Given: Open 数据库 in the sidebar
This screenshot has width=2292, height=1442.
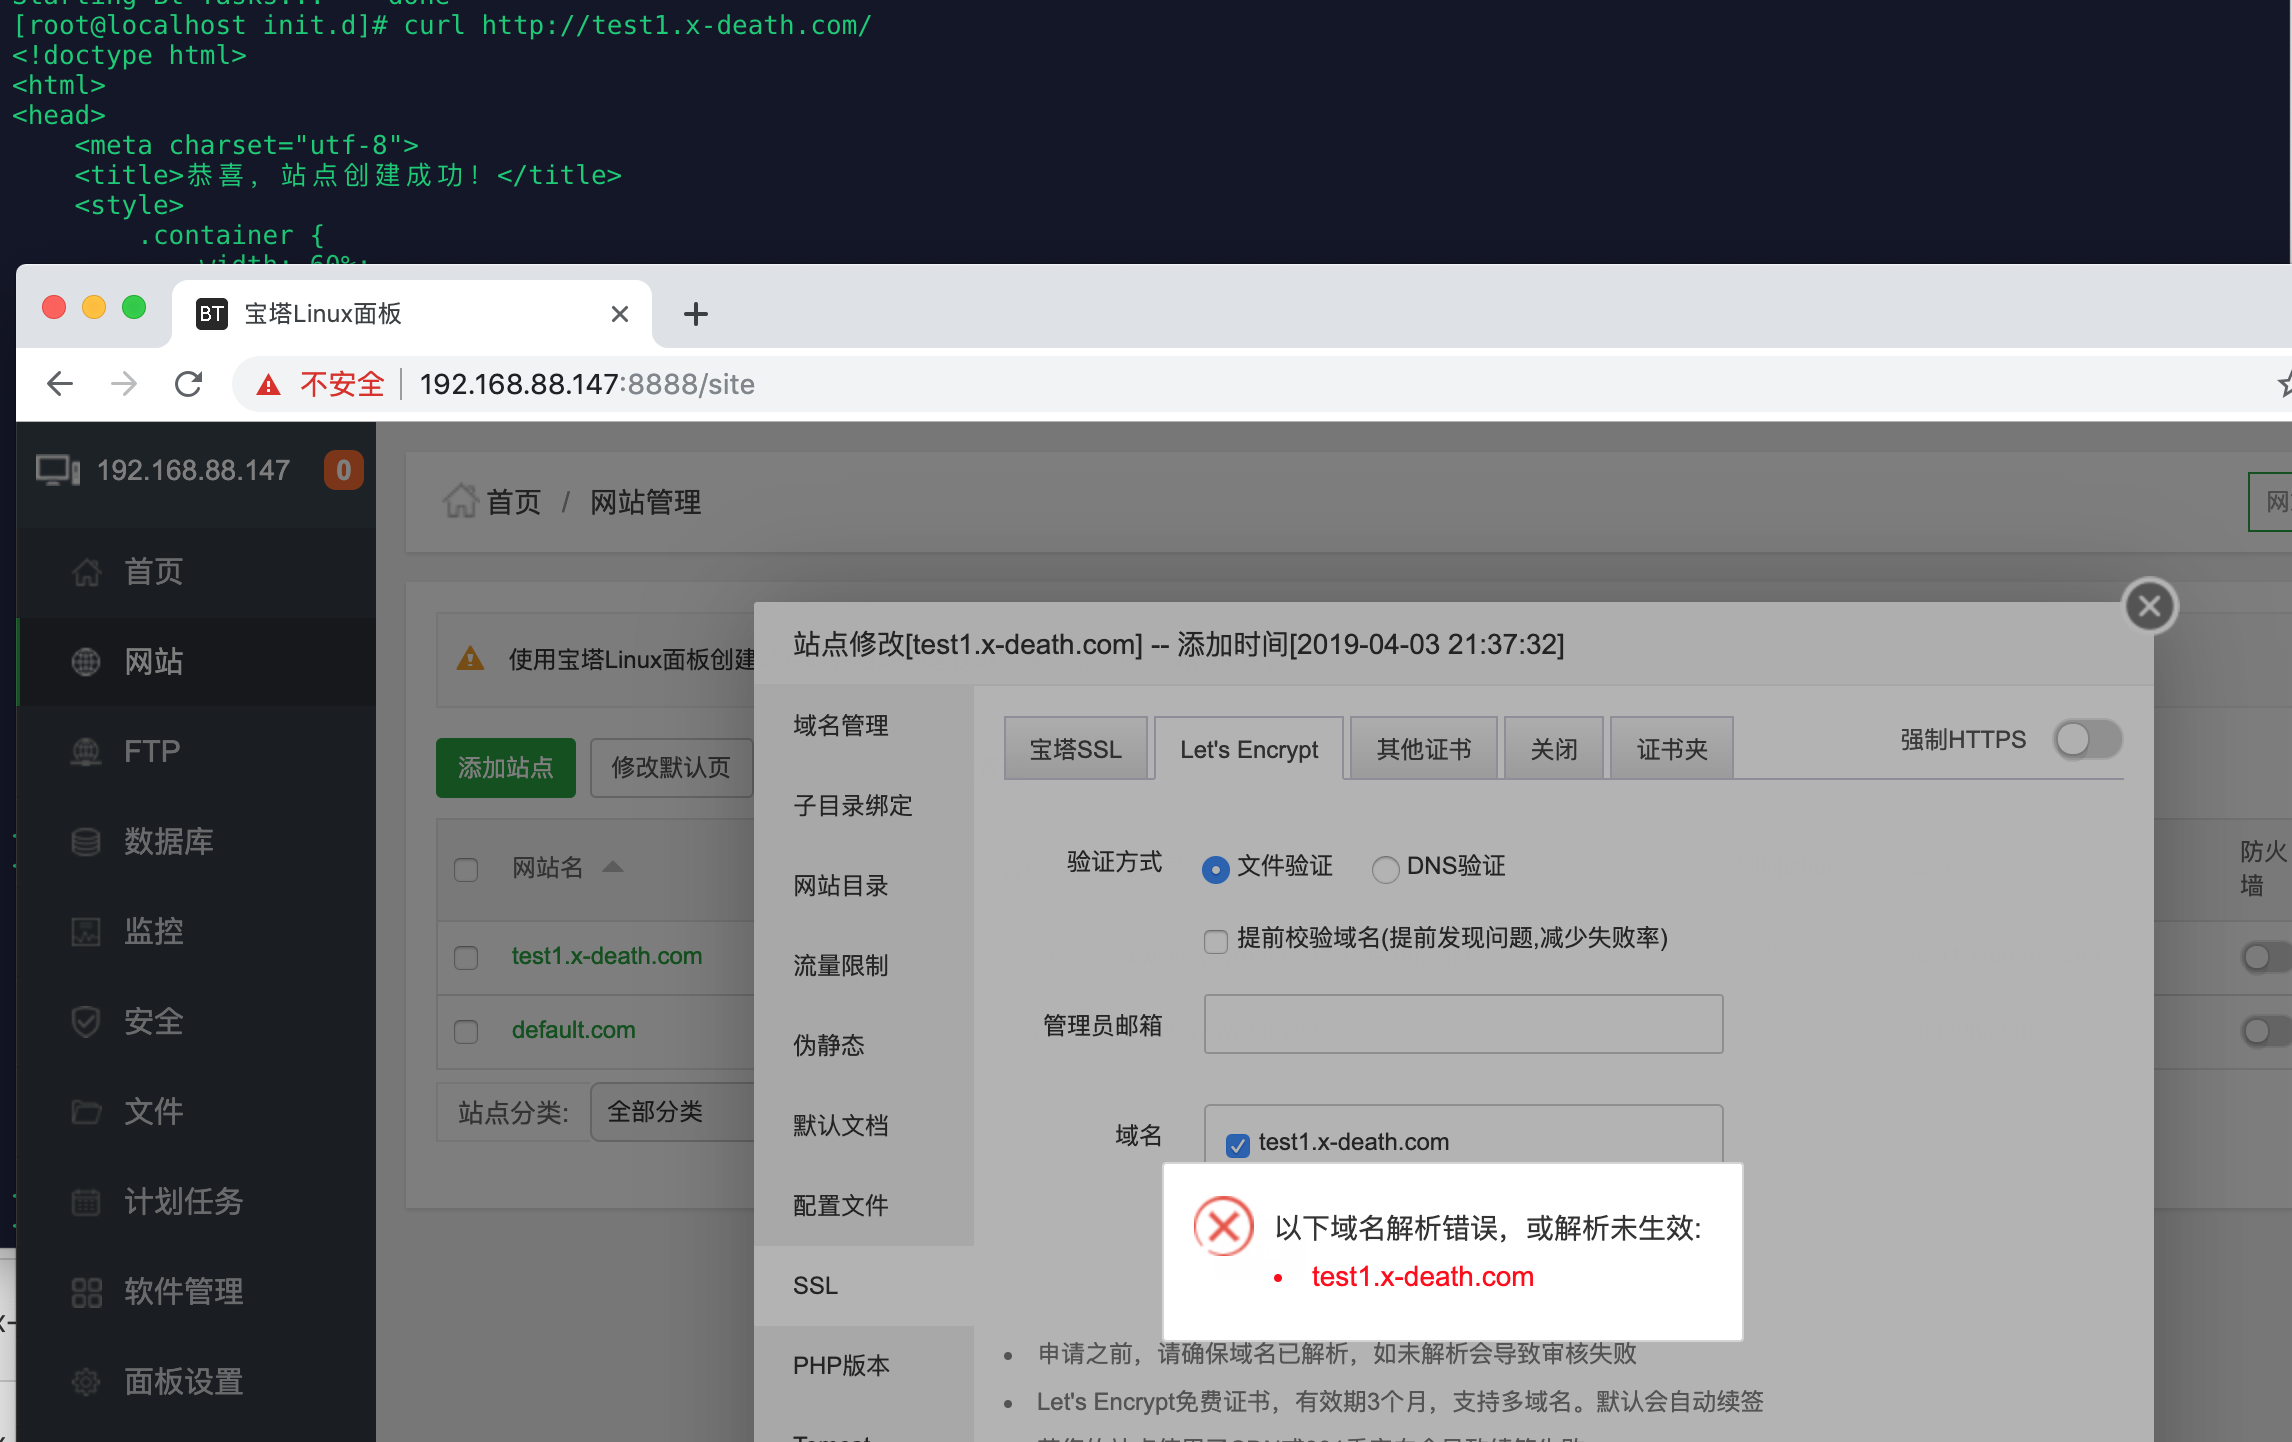Looking at the screenshot, I should tap(196, 842).
